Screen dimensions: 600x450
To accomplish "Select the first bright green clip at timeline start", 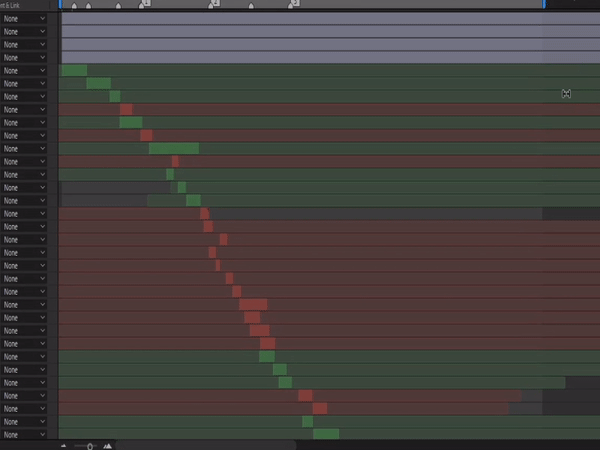I will click(74, 71).
